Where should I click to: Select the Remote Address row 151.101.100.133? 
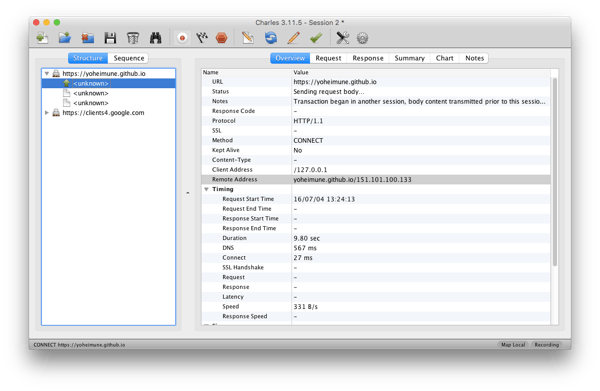coord(376,179)
